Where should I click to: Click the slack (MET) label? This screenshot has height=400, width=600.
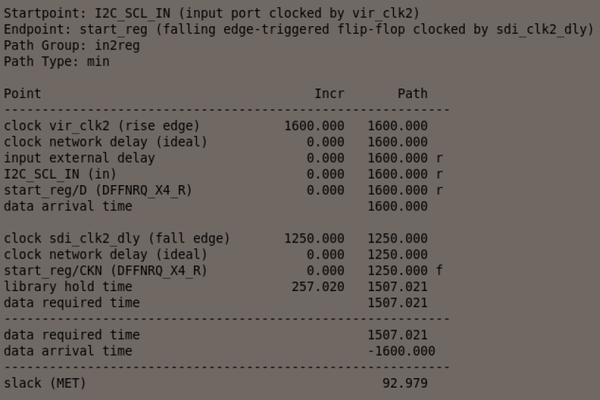click(45, 383)
